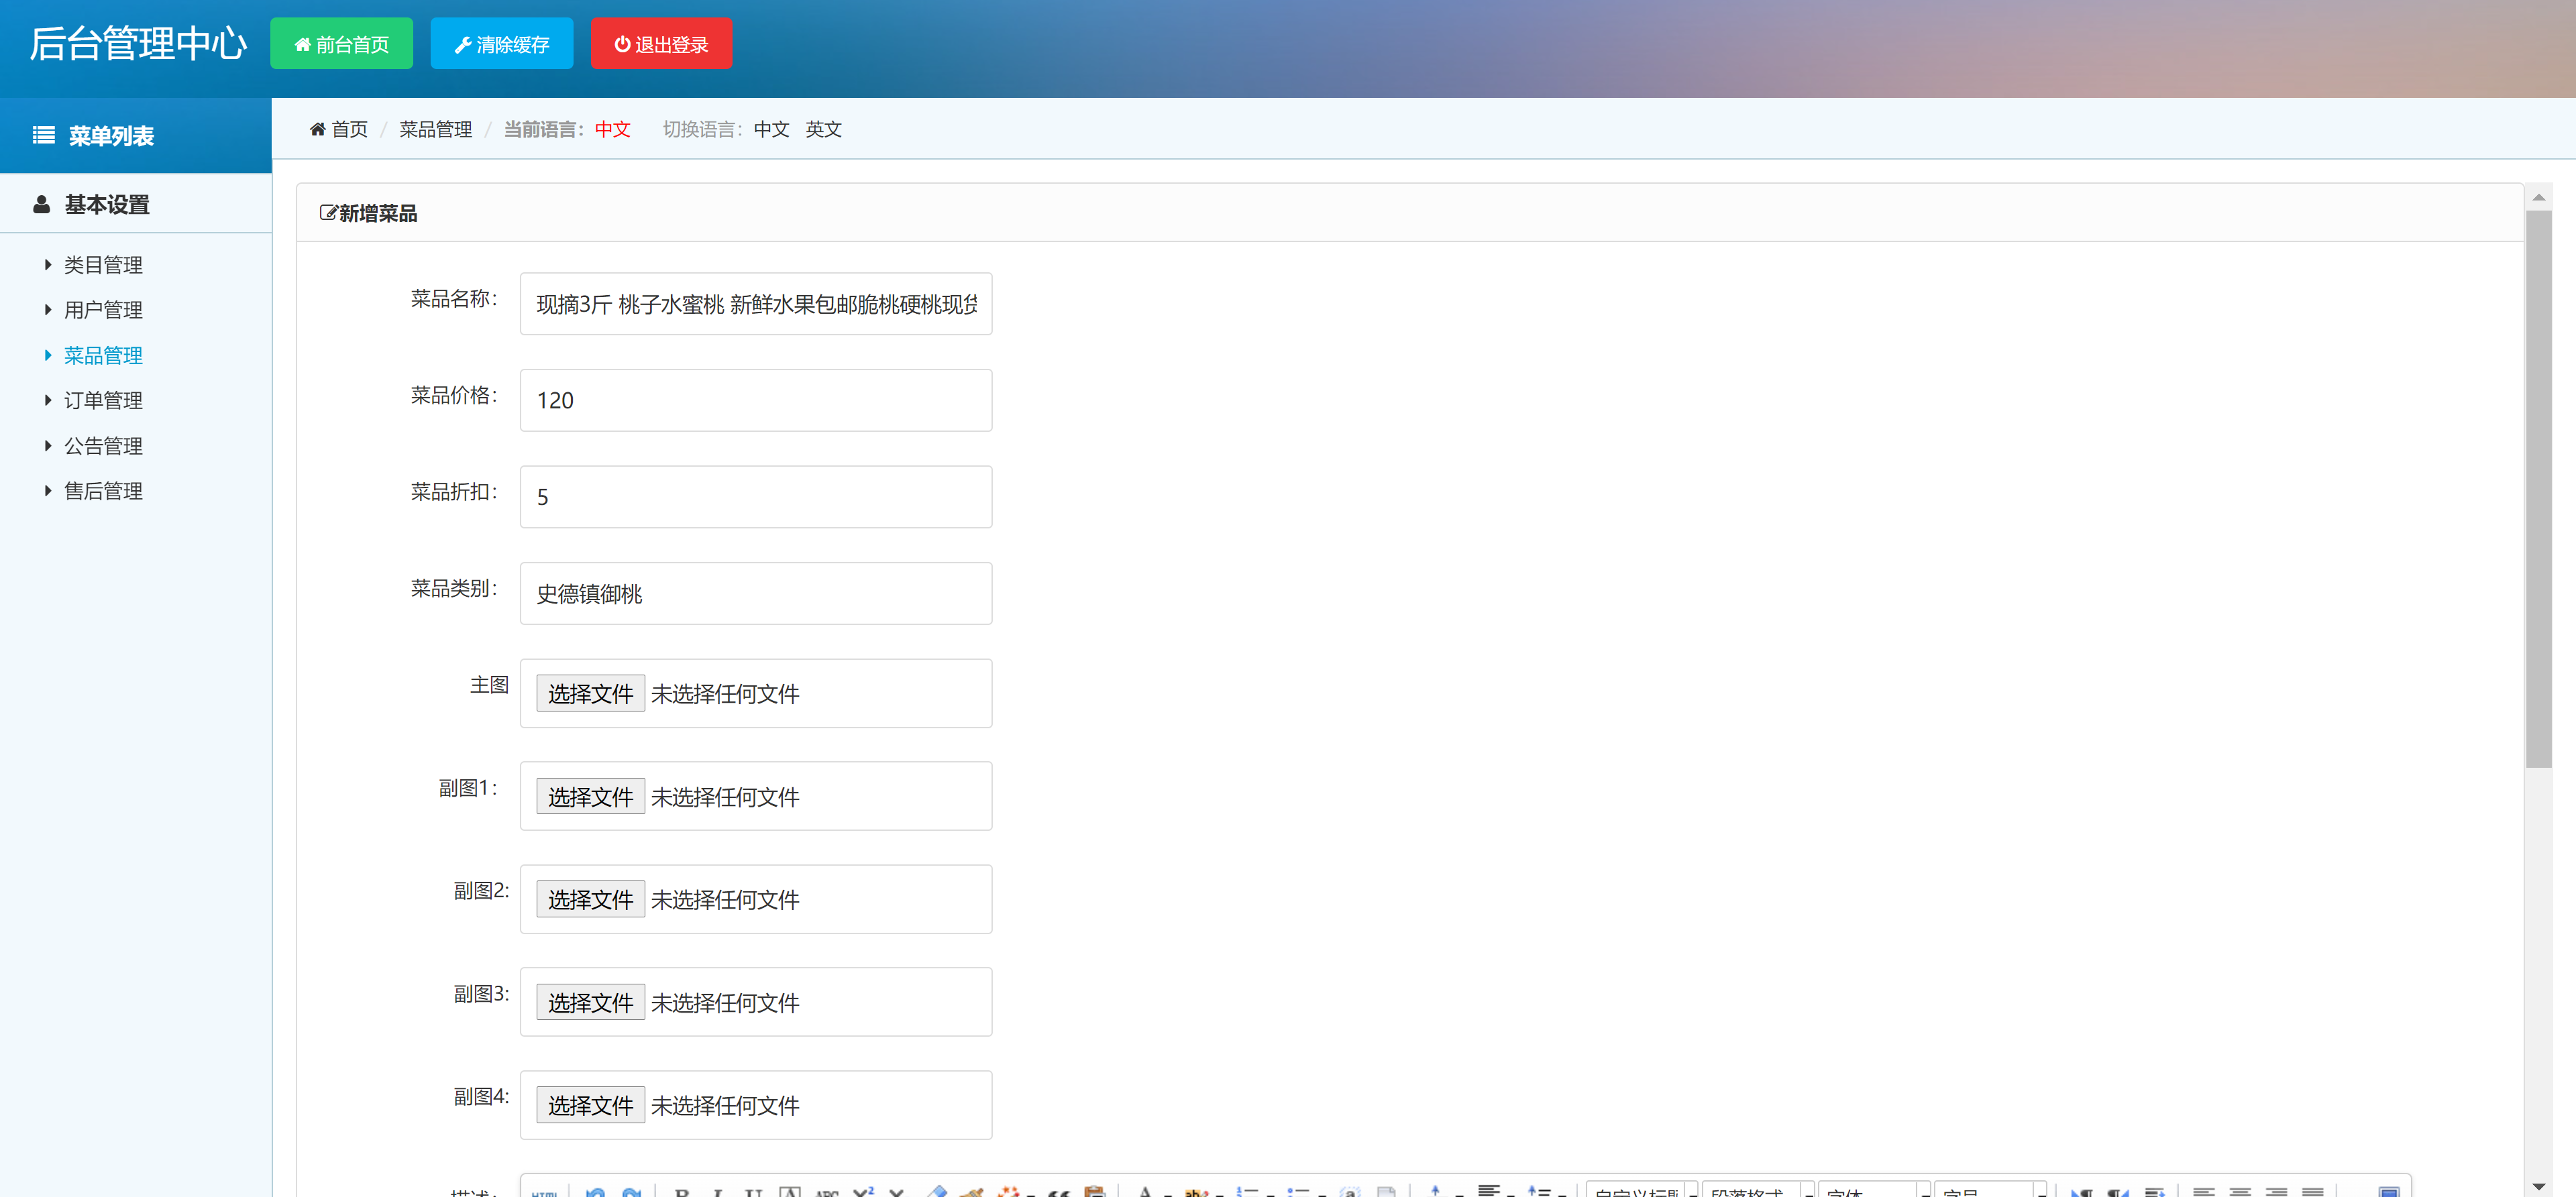Choose a main image via 选择文件 for 主图
The width and height of the screenshot is (2576, 1197).
(590, 693)
